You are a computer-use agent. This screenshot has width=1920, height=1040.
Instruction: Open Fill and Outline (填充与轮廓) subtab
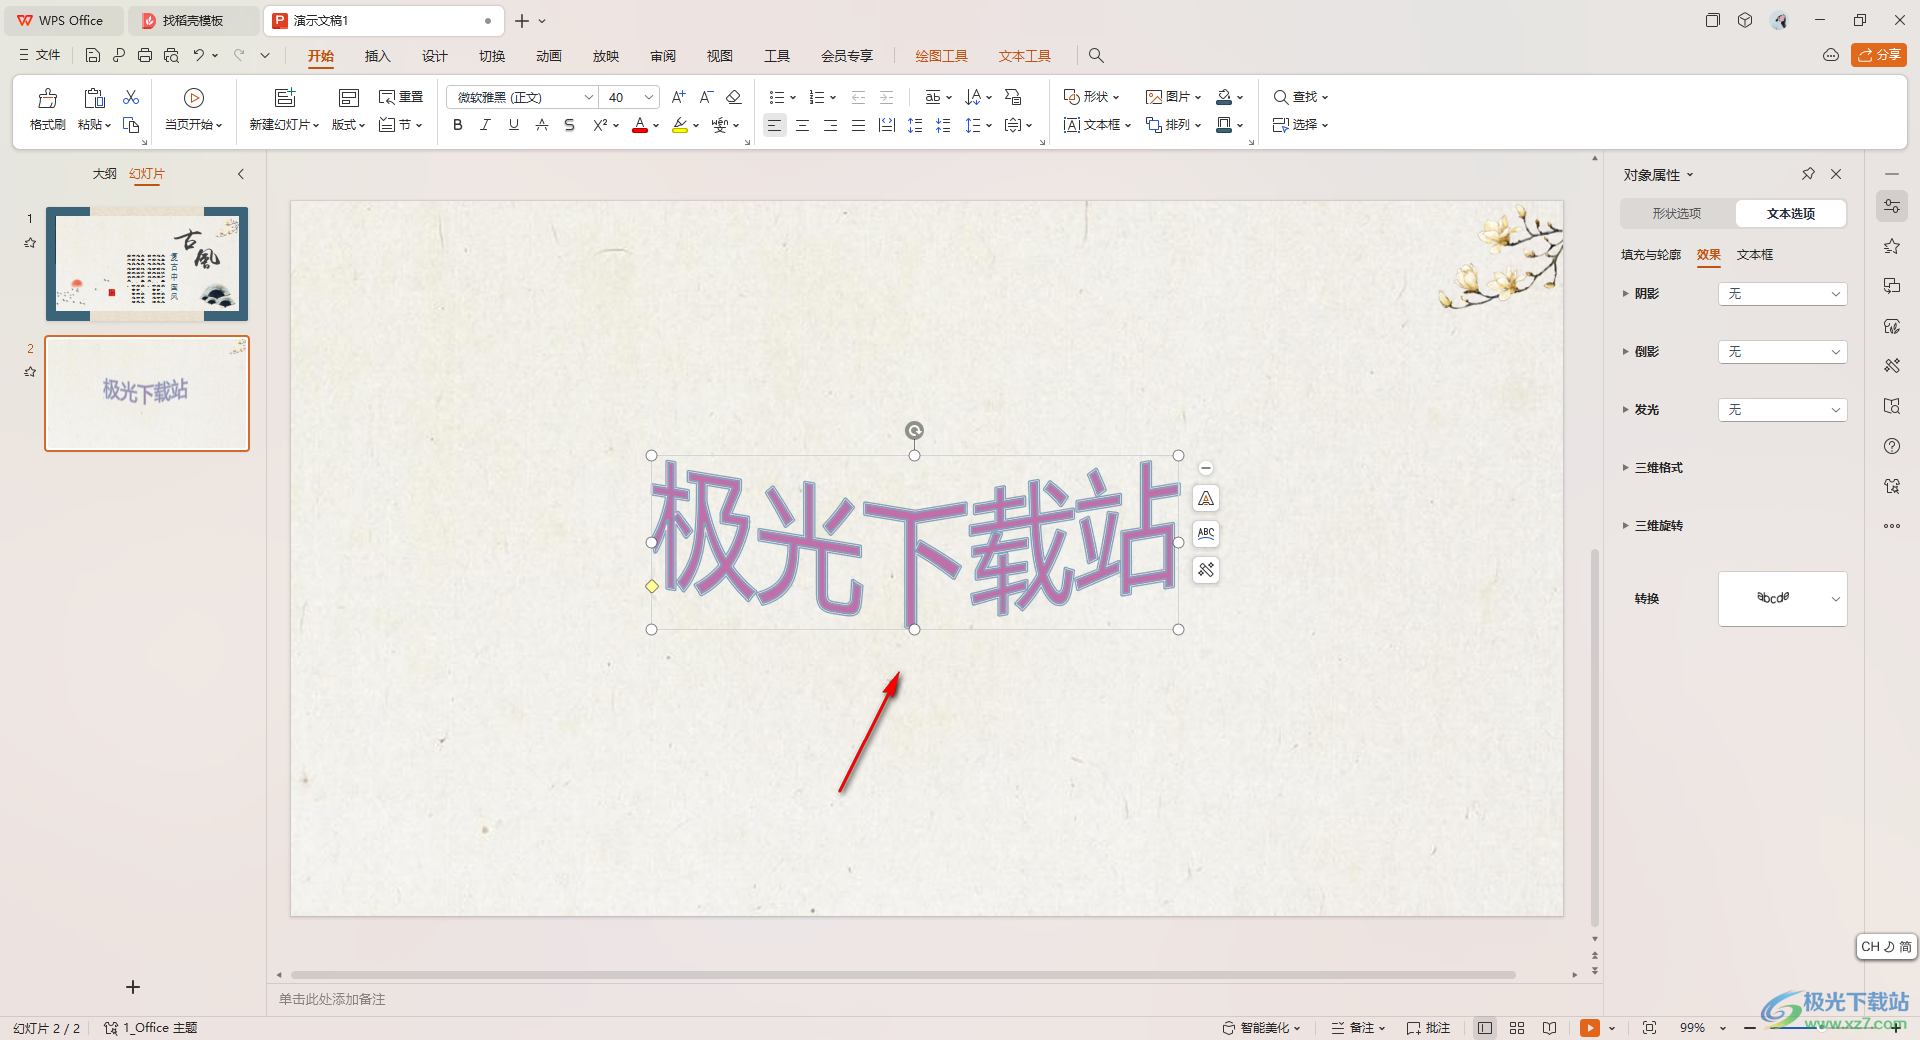[x=1651, y=255]
